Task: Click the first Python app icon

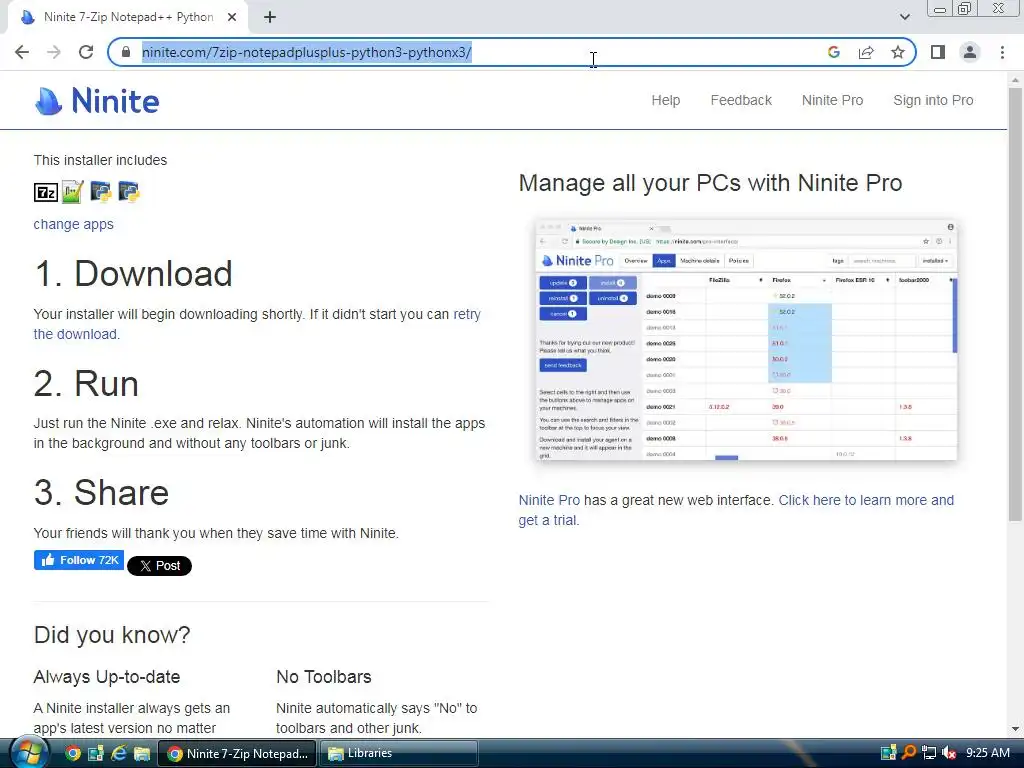Action: click(x=101, y=192)
